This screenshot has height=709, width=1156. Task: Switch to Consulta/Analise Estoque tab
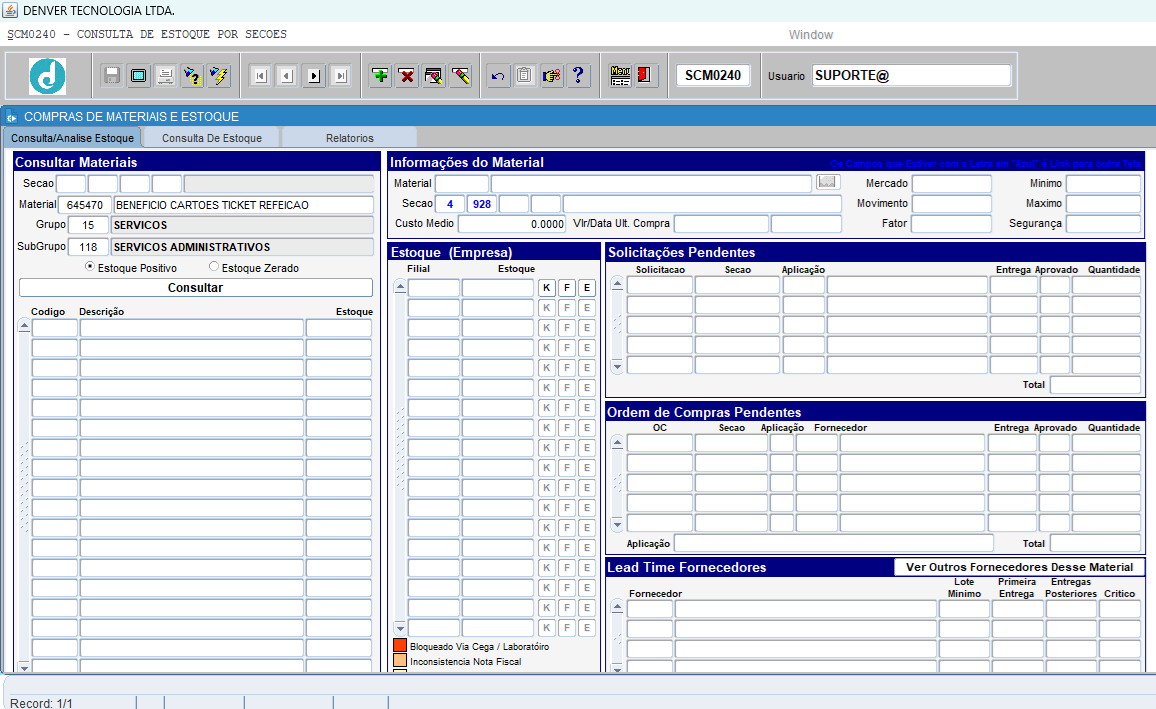[x=72, y=138]
